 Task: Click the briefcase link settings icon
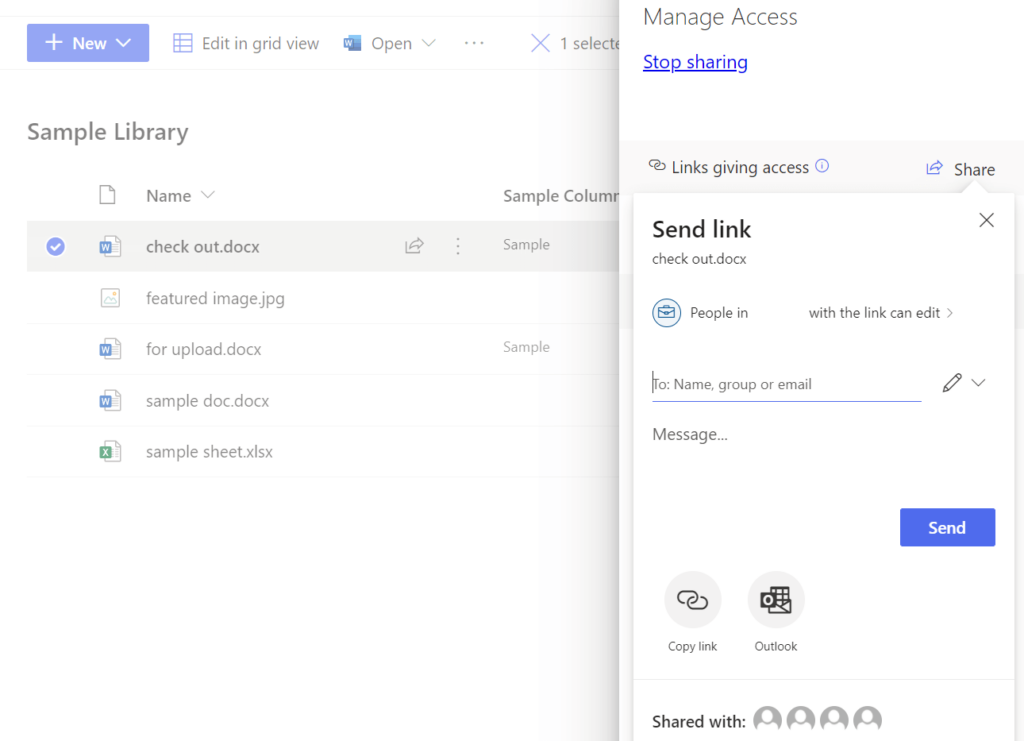pos(666,313)
